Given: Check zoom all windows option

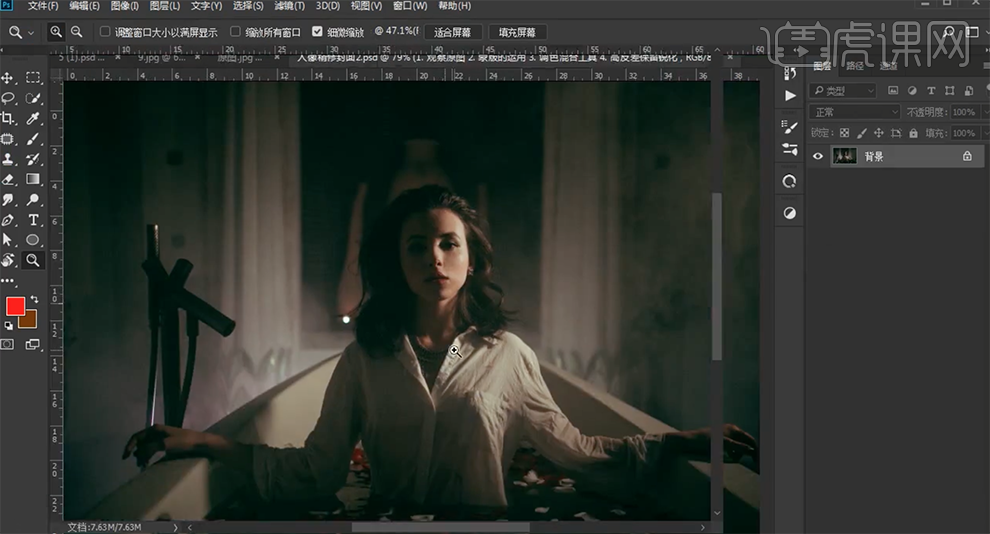Looking at the screenshot, I should [x=236, y=32].
